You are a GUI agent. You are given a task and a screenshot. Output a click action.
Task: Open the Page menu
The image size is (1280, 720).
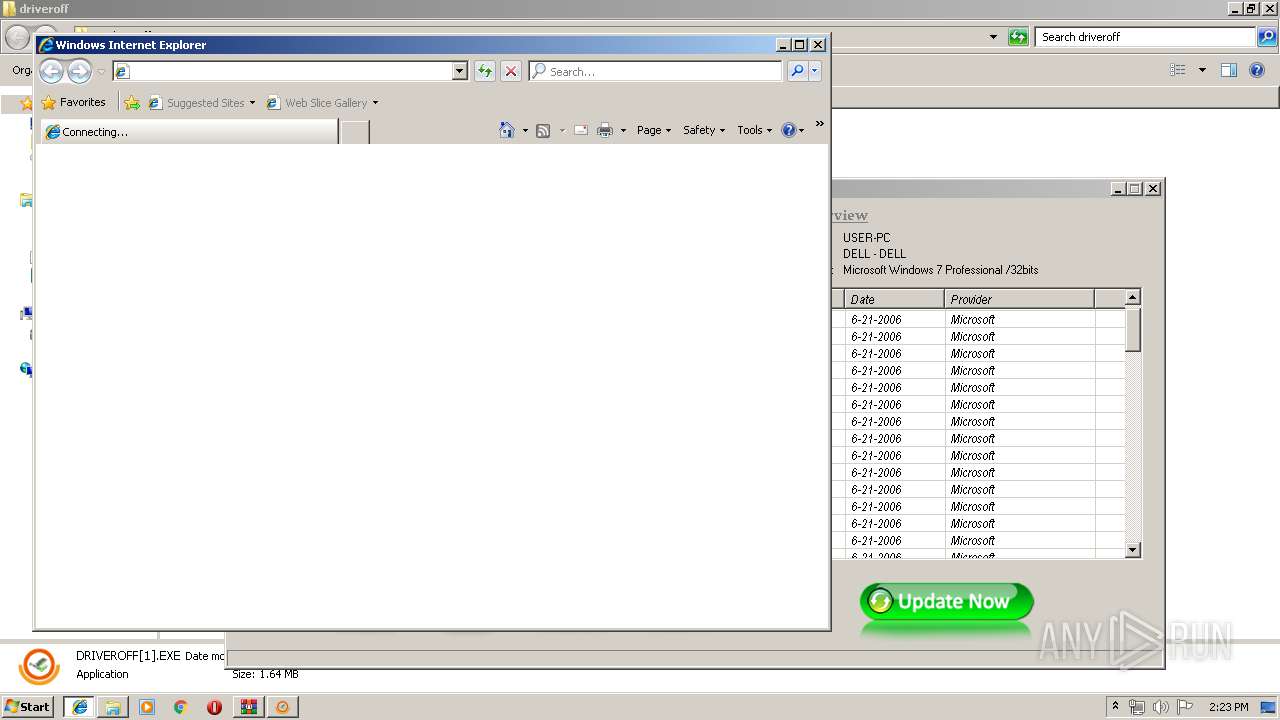[x=654, y=130]
